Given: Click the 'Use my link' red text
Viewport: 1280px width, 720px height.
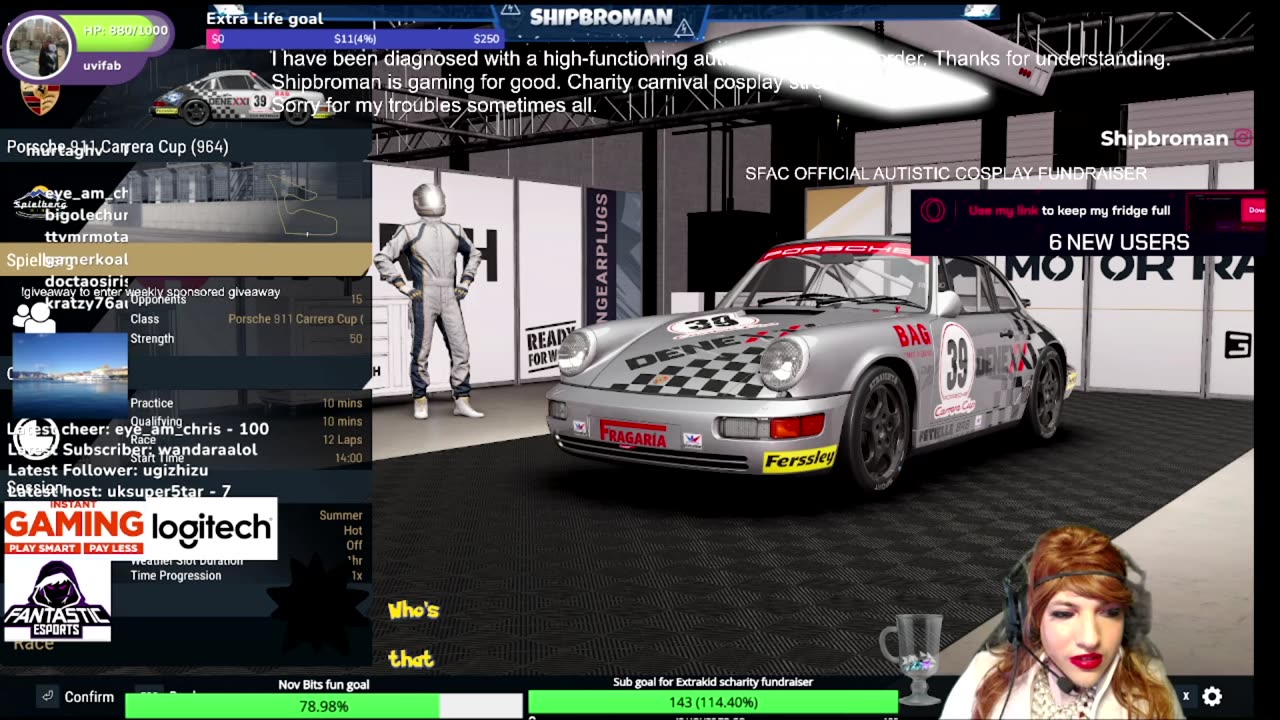Looking at the screenshot, I should 1003,211.
